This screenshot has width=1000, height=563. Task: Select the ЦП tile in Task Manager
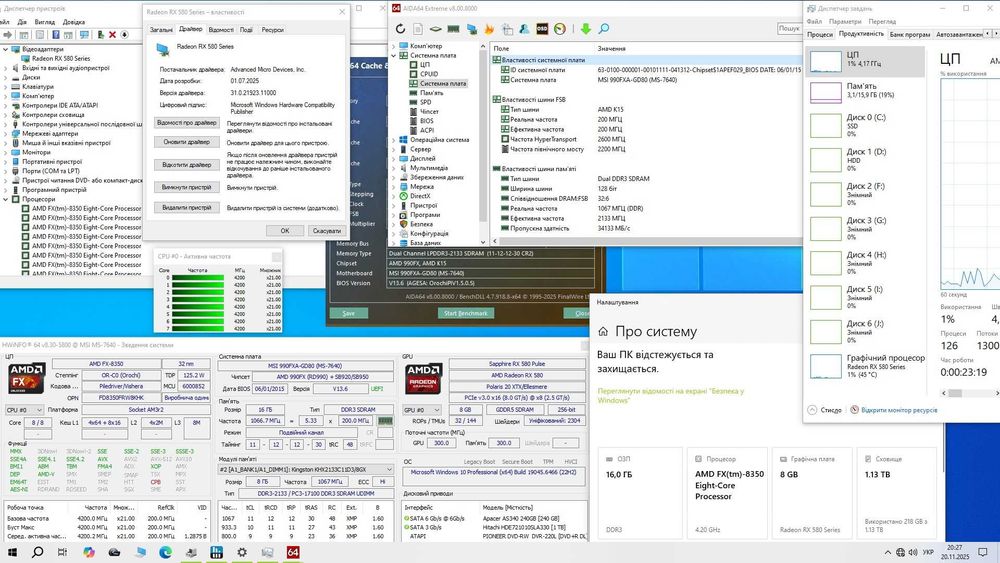click(865, 62)
